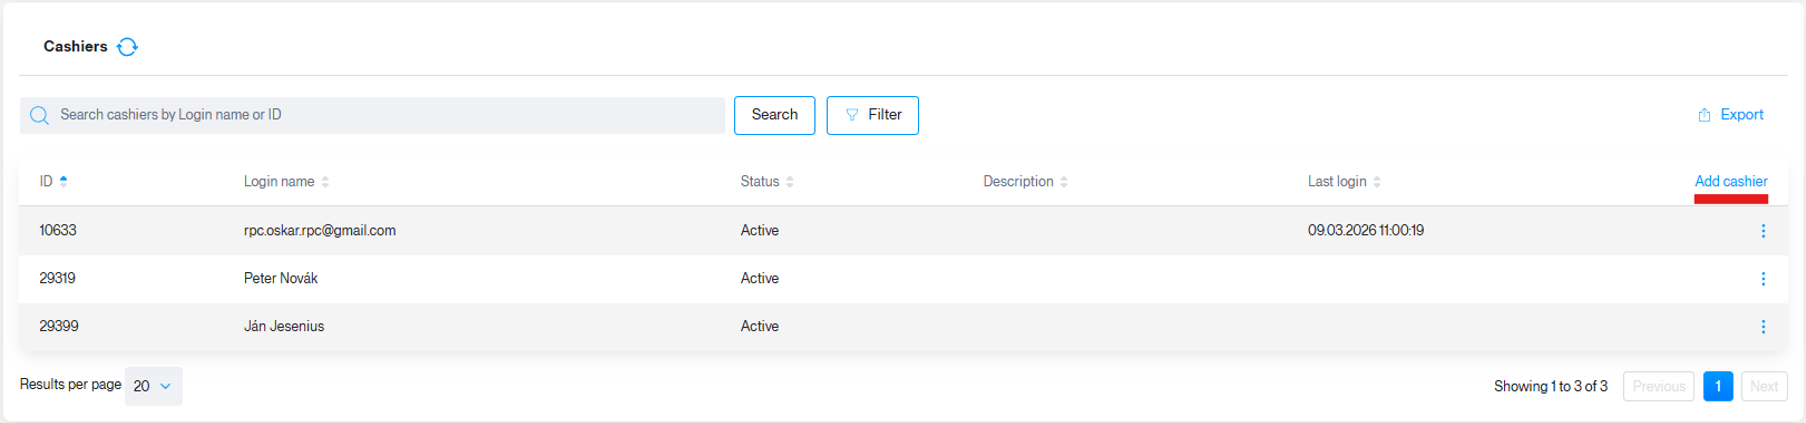This screenshot has height=423, width=1806.
Task: Open the three-dot menu for Peter Novák
Action: (x=1763, y=279)
